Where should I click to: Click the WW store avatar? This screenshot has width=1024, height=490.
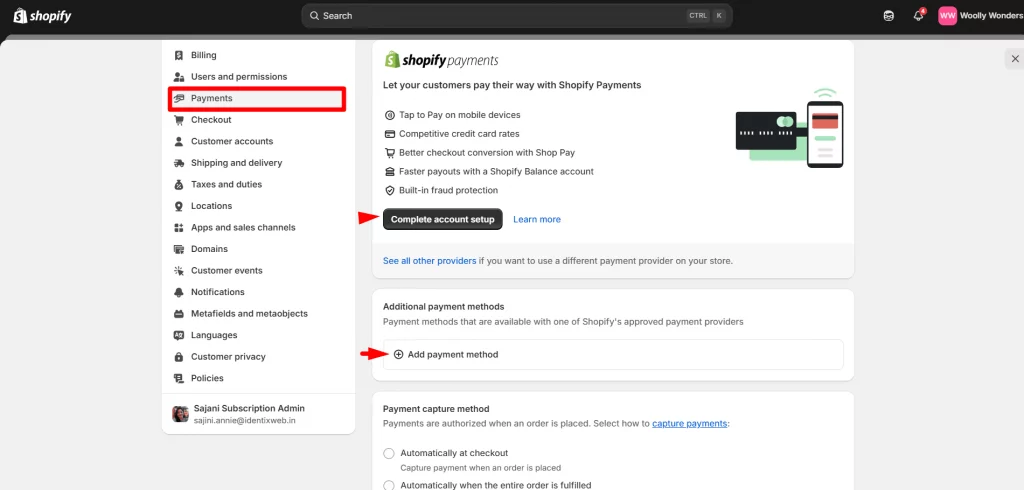point(948,16)
